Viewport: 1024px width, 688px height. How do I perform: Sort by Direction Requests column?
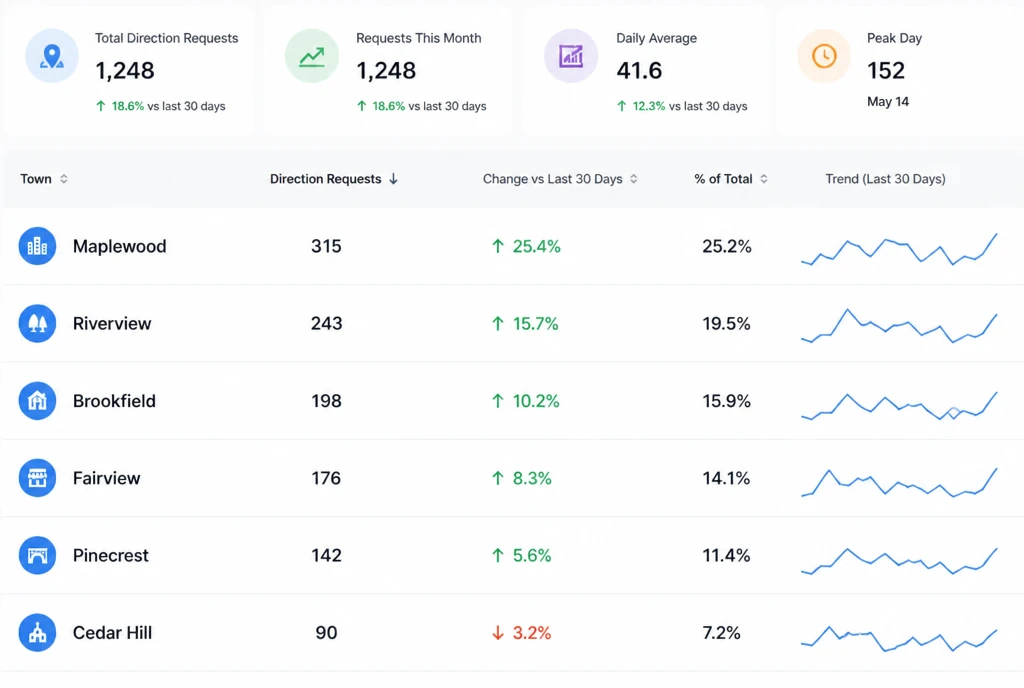334,179
